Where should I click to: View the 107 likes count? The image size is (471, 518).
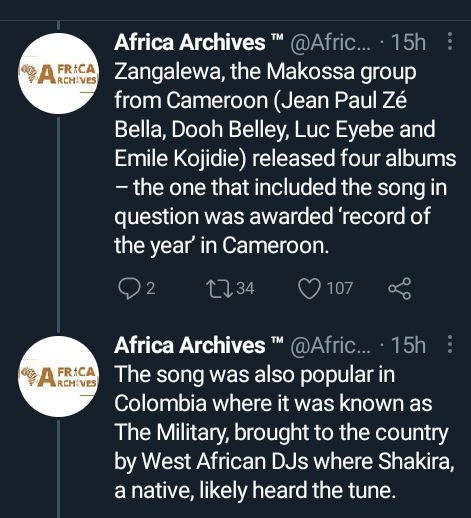(x=340, y=288)
